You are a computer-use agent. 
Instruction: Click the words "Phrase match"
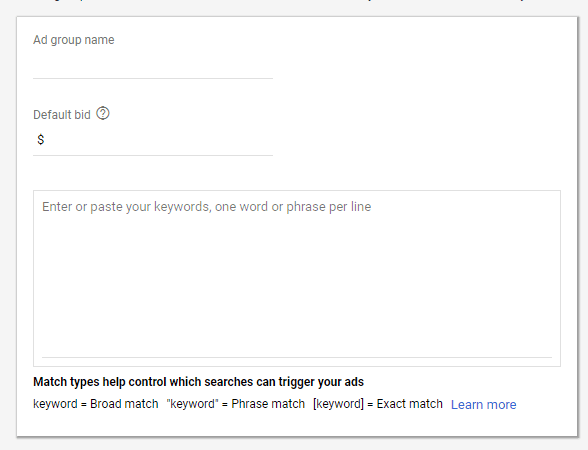click(268, 404)
